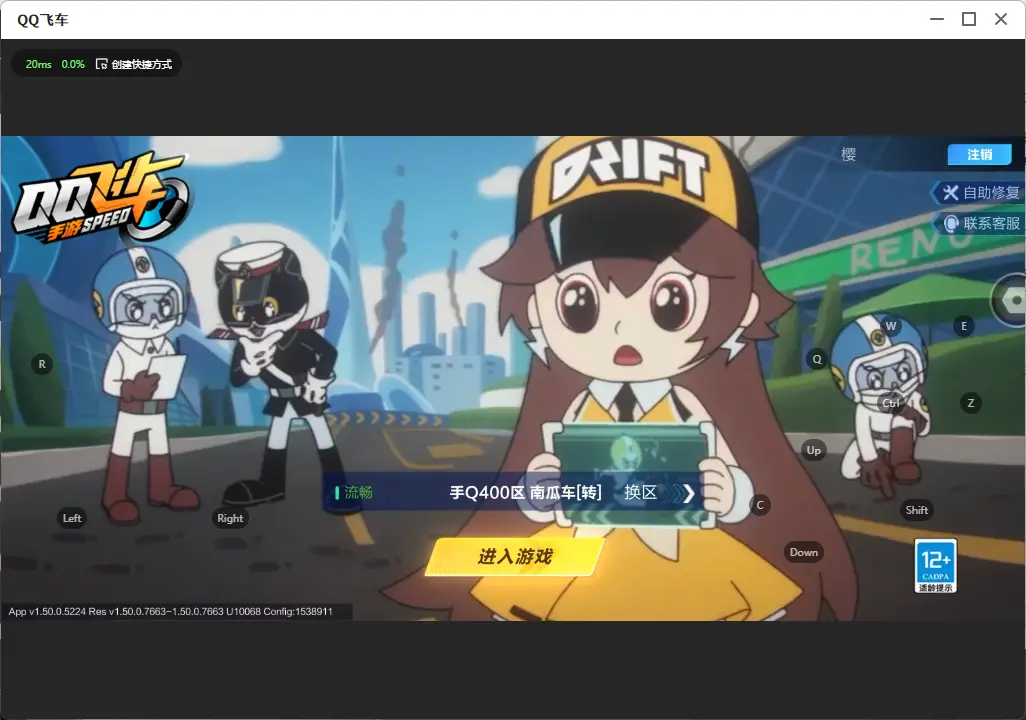The height and width of the screenshot is (720, 1026).
Task: Click the 进入游戏 enter game button
Action: coord(515,556)
